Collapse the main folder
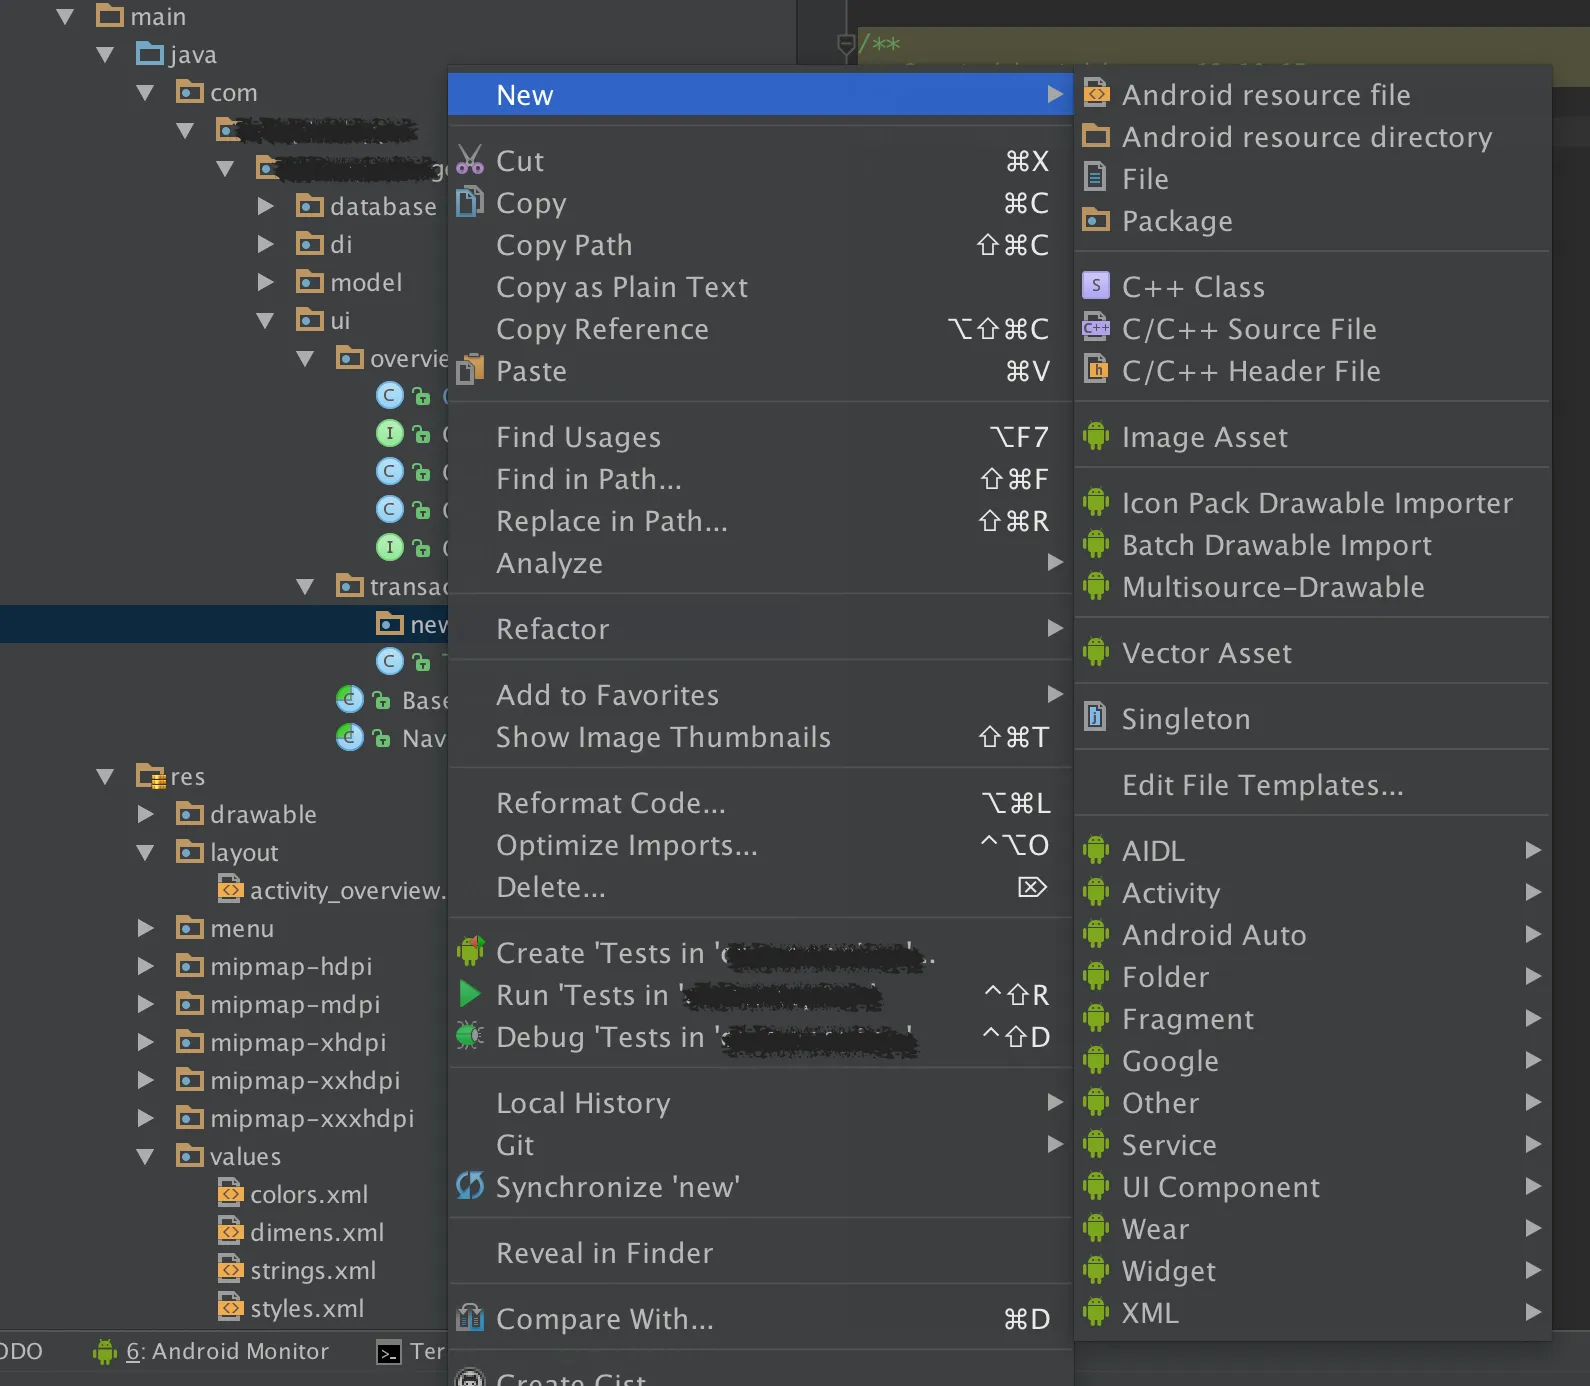This screenshot has height=1386, width=1590. pyautogui.click(x=66, y=16)
